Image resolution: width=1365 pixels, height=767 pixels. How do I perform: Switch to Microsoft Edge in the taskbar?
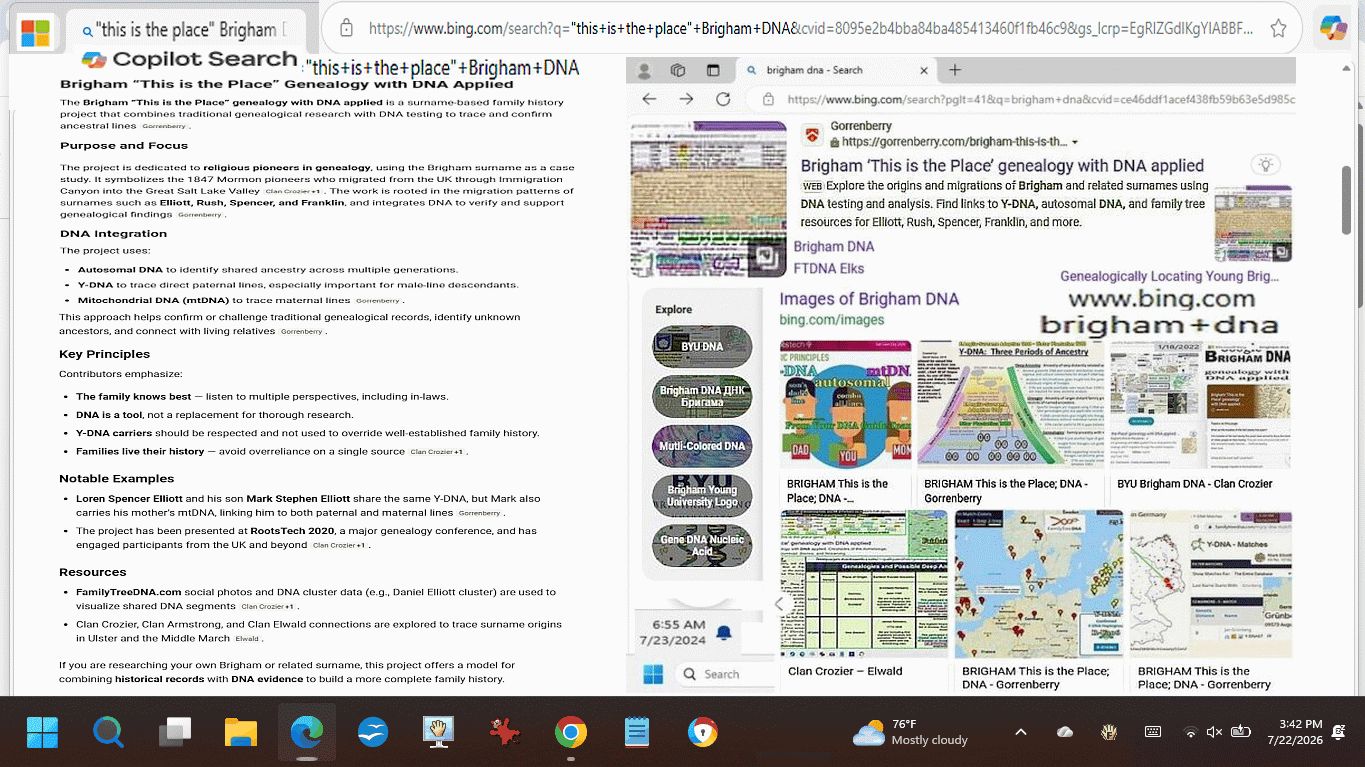(307, 733)
